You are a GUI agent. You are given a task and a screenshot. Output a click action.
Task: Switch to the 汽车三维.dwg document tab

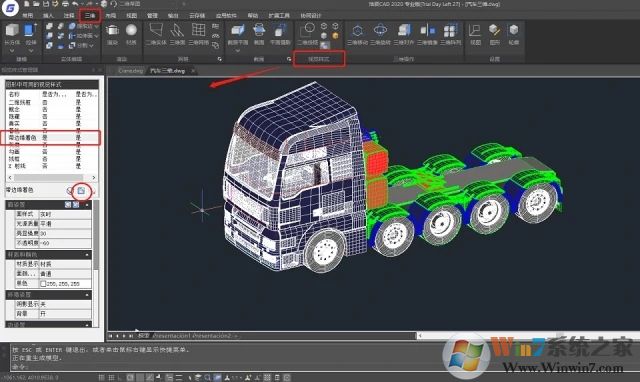(x=168, y=71)
